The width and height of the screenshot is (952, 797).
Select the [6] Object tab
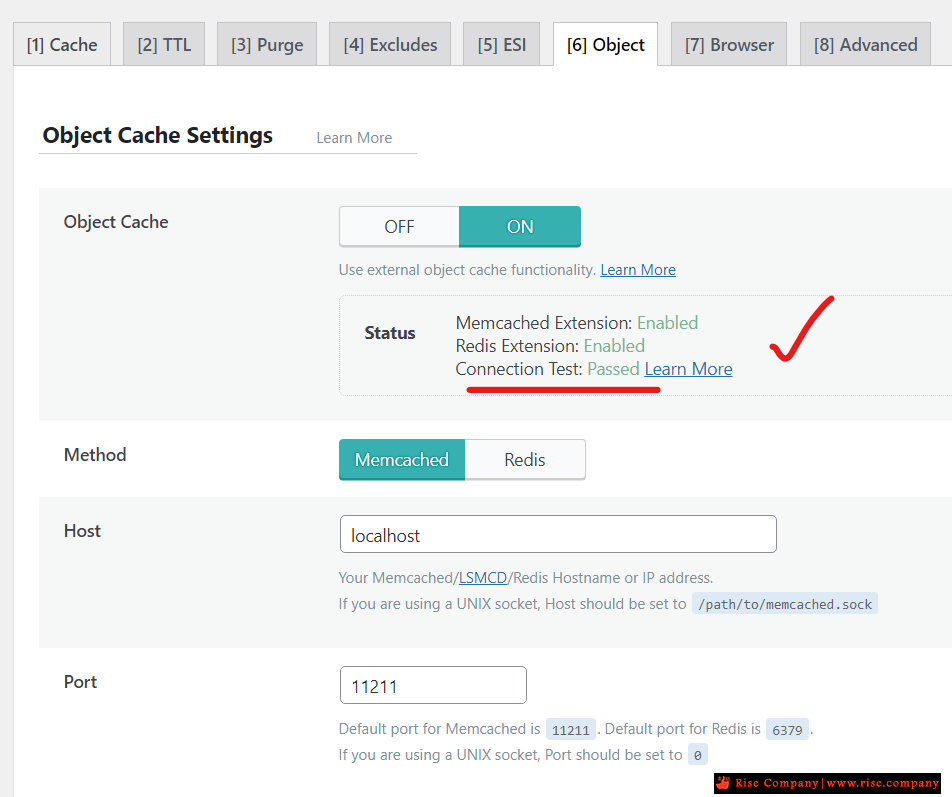click(605, 44)
